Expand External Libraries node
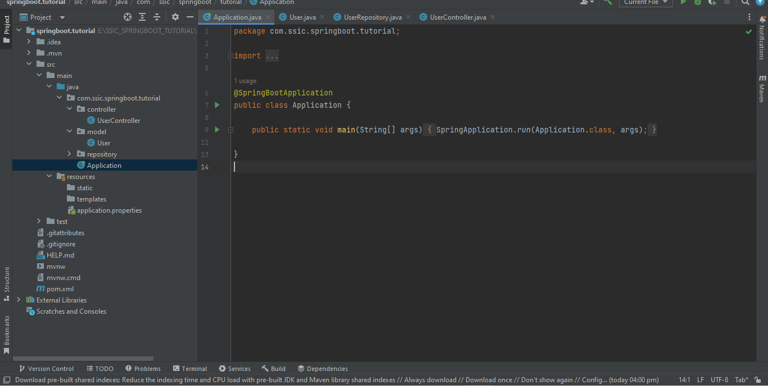This screenshot has height=386, width=768. point(19,300)
